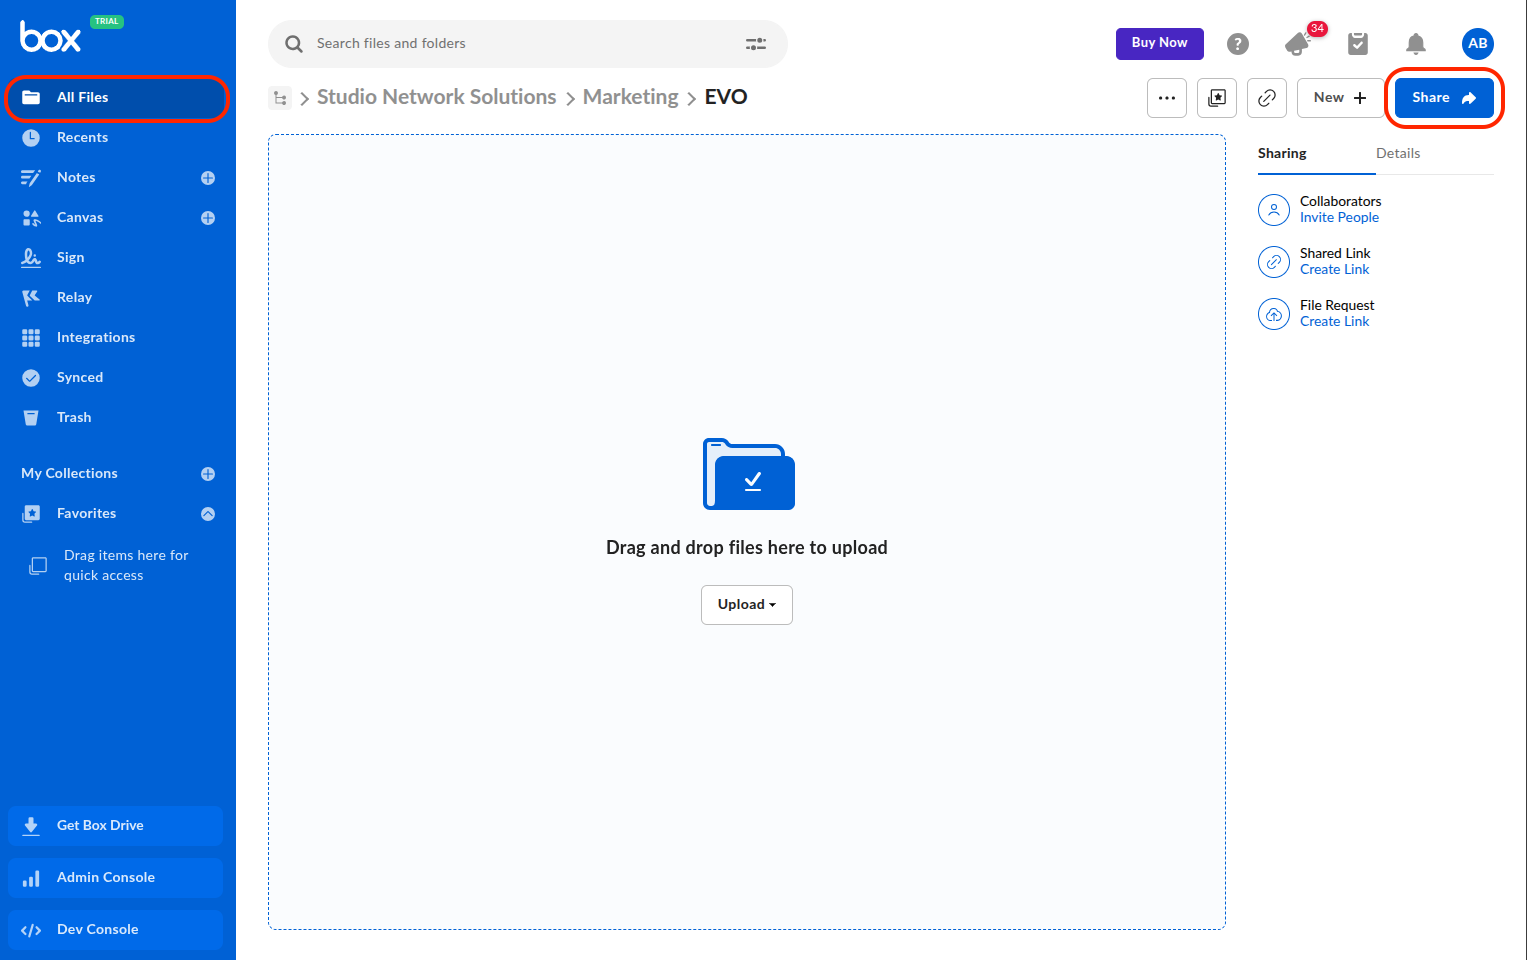Screen dimensions: 1527x960
Task: Click the Buy Now button
Action: coord(1159,43)
